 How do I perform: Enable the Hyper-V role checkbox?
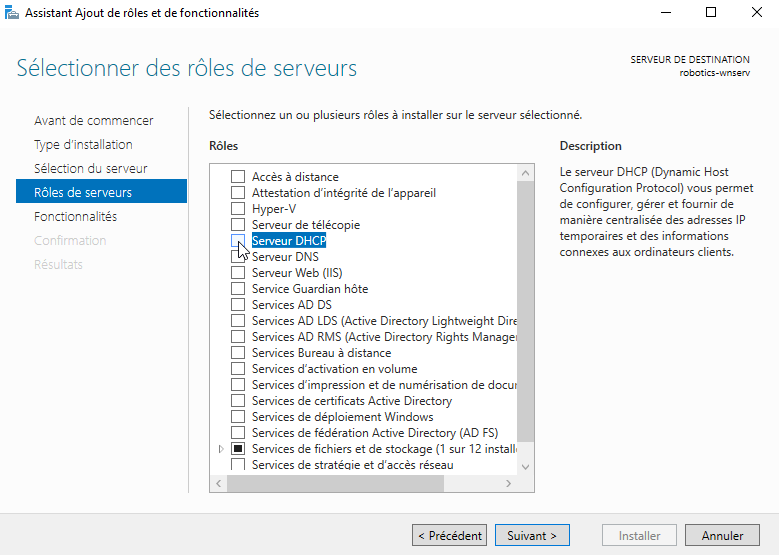238,209
